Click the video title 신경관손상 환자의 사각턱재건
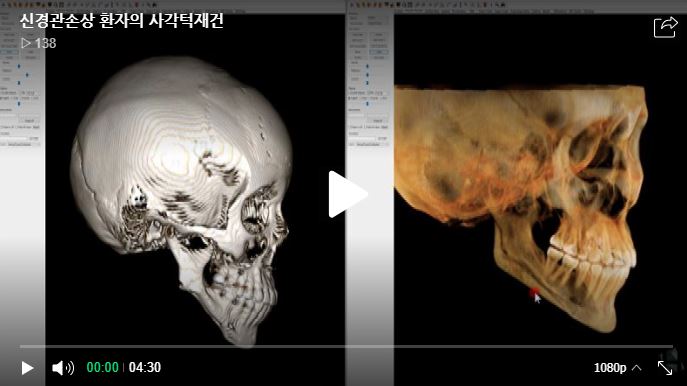The image size is (687, 386). pos(122,21)
